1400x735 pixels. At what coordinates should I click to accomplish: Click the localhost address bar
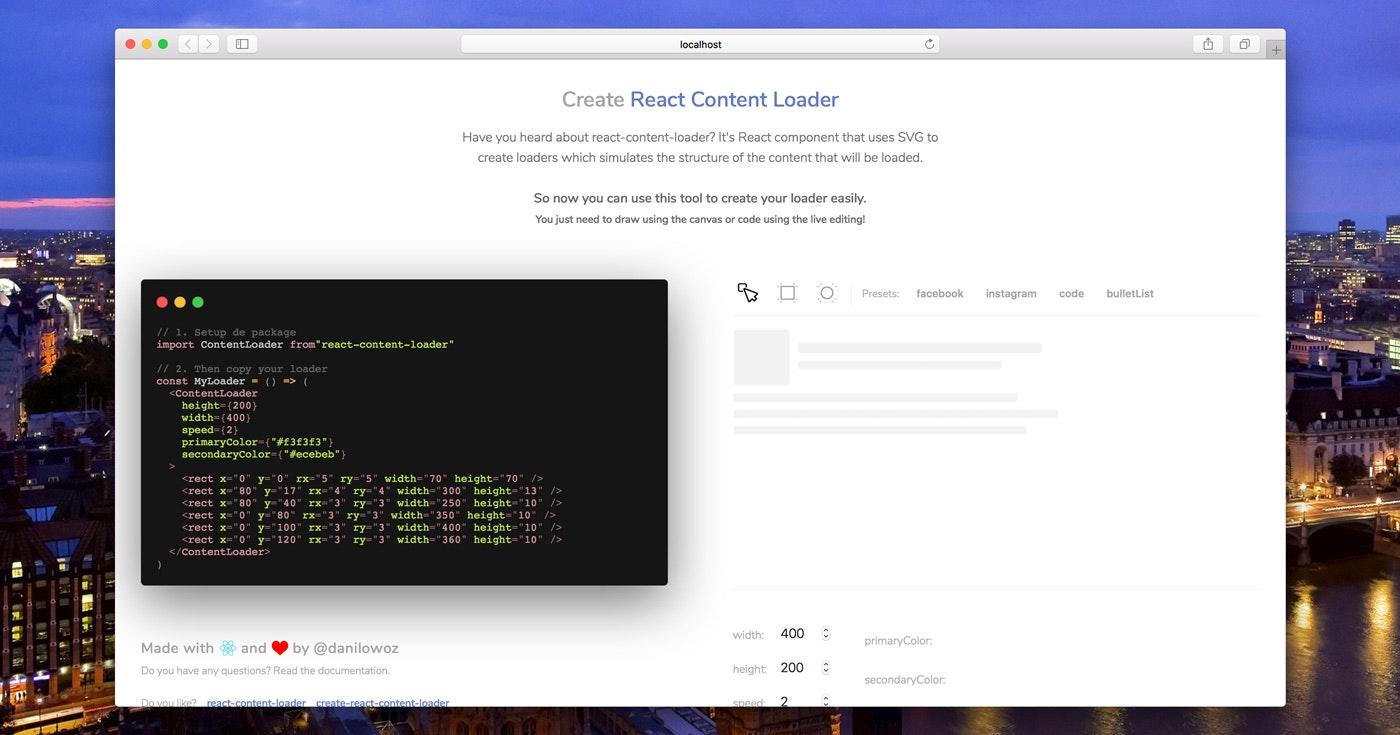click(700, 44)
